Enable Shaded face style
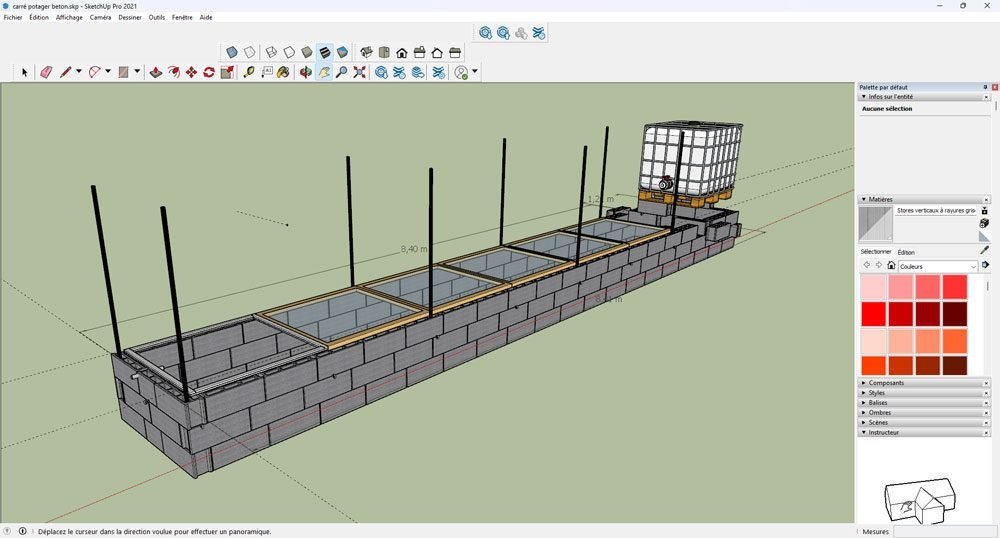The height and width of the screenshot is (538, 1000). coord(307,52)
